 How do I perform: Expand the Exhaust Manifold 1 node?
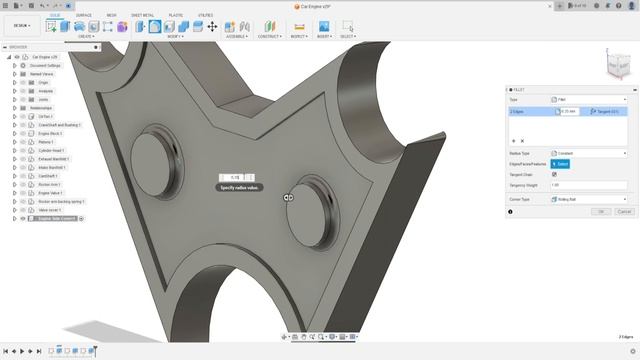pyautogui.click(x=15, y=159)
